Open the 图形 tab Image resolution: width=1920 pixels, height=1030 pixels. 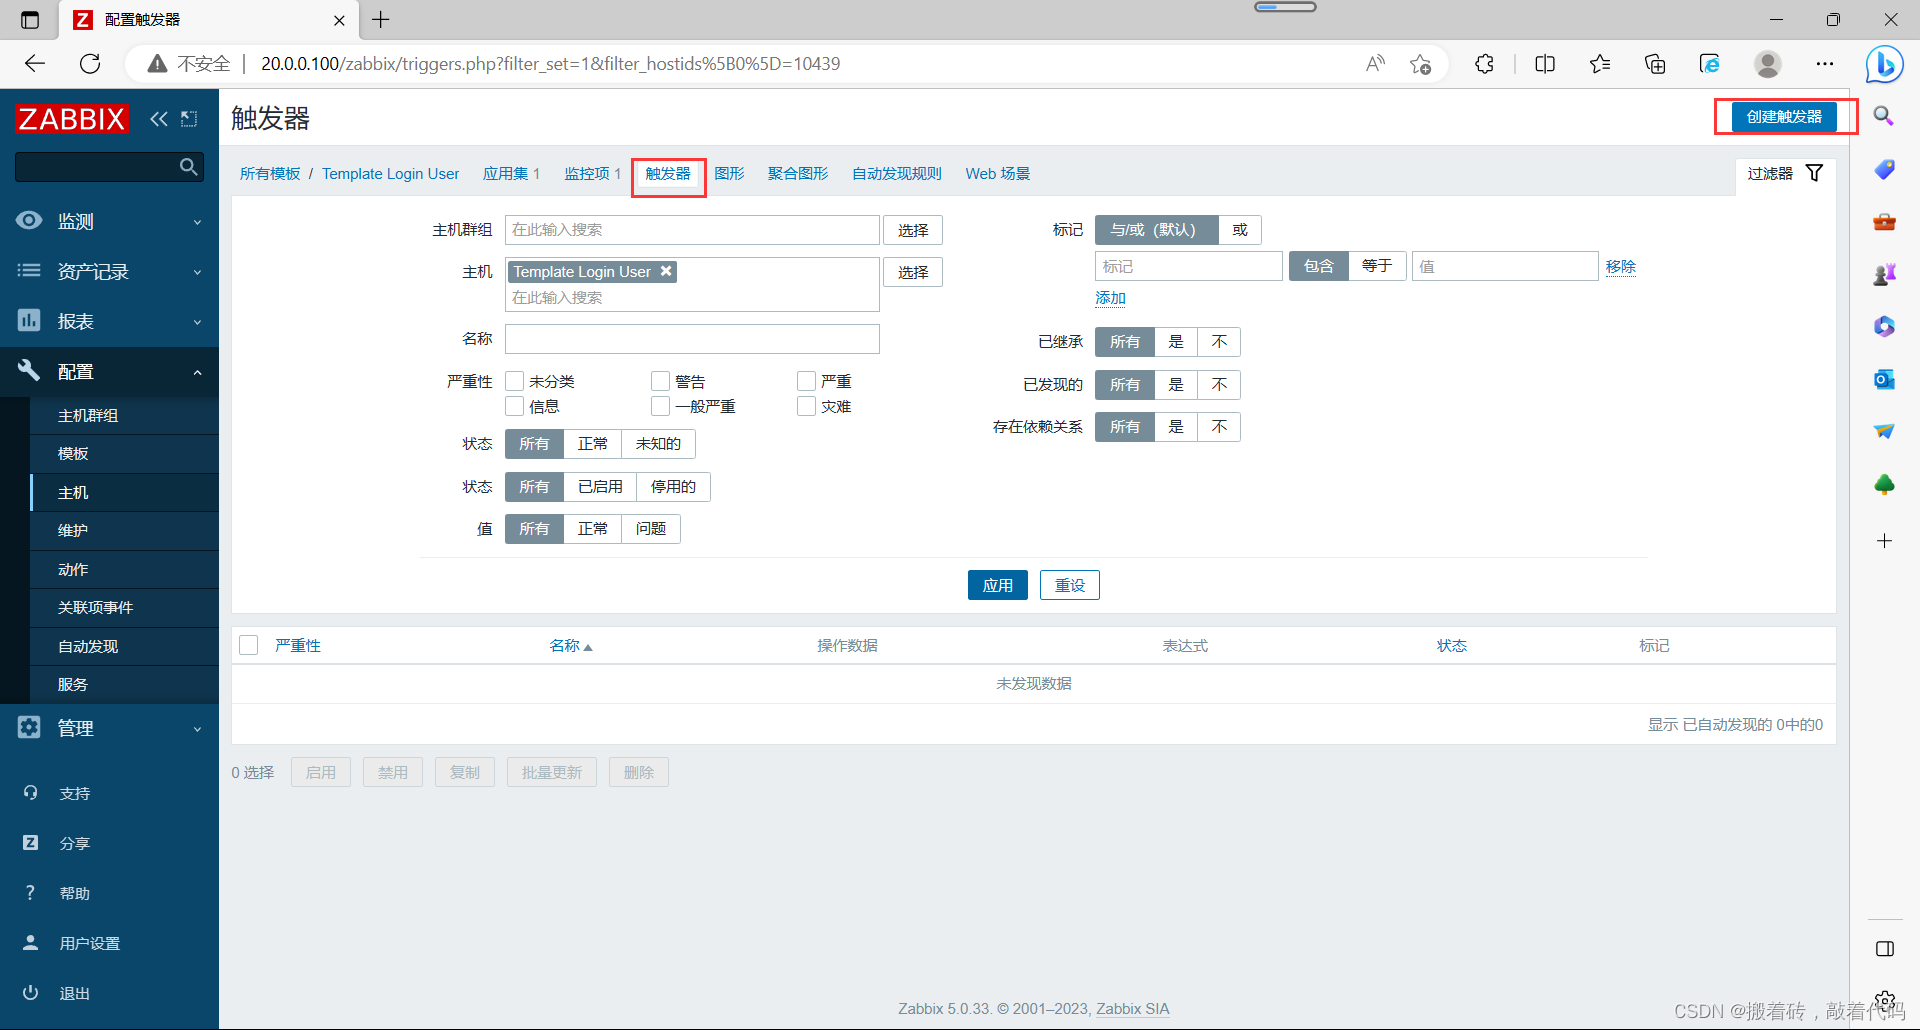[729, 174]
